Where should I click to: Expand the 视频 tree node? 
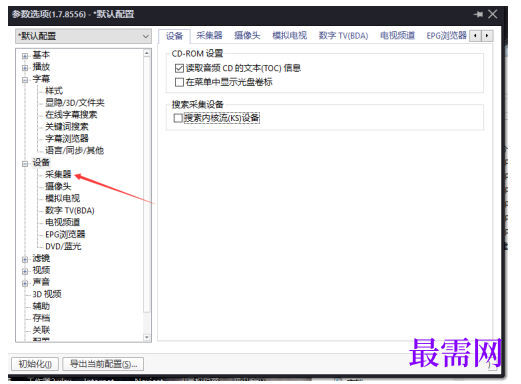click(x=25, y=271)
